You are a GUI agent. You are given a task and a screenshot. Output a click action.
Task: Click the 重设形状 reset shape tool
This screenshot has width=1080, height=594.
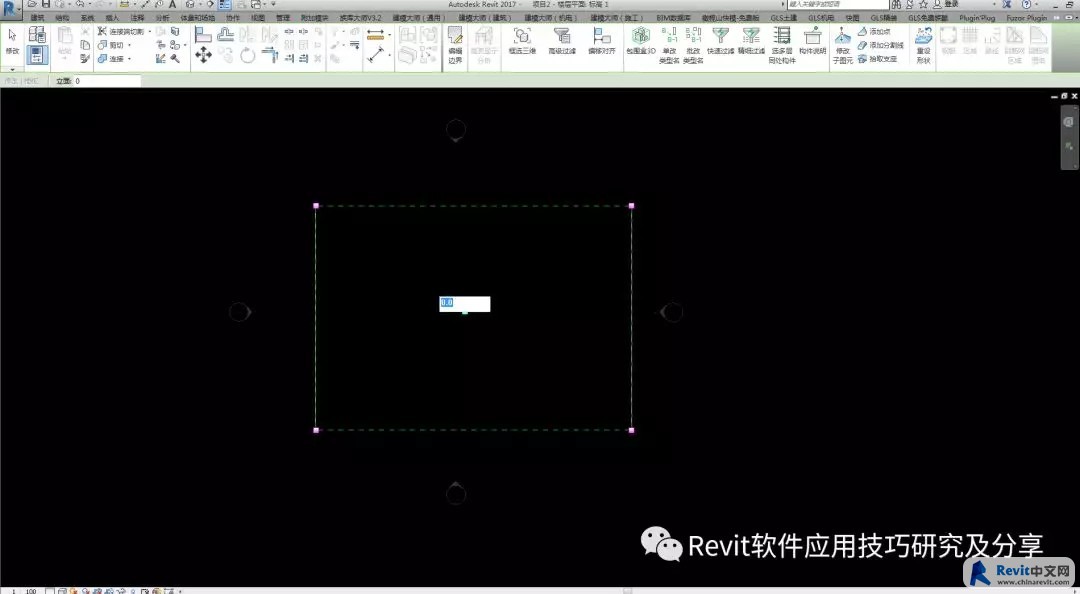coord(924,45)
